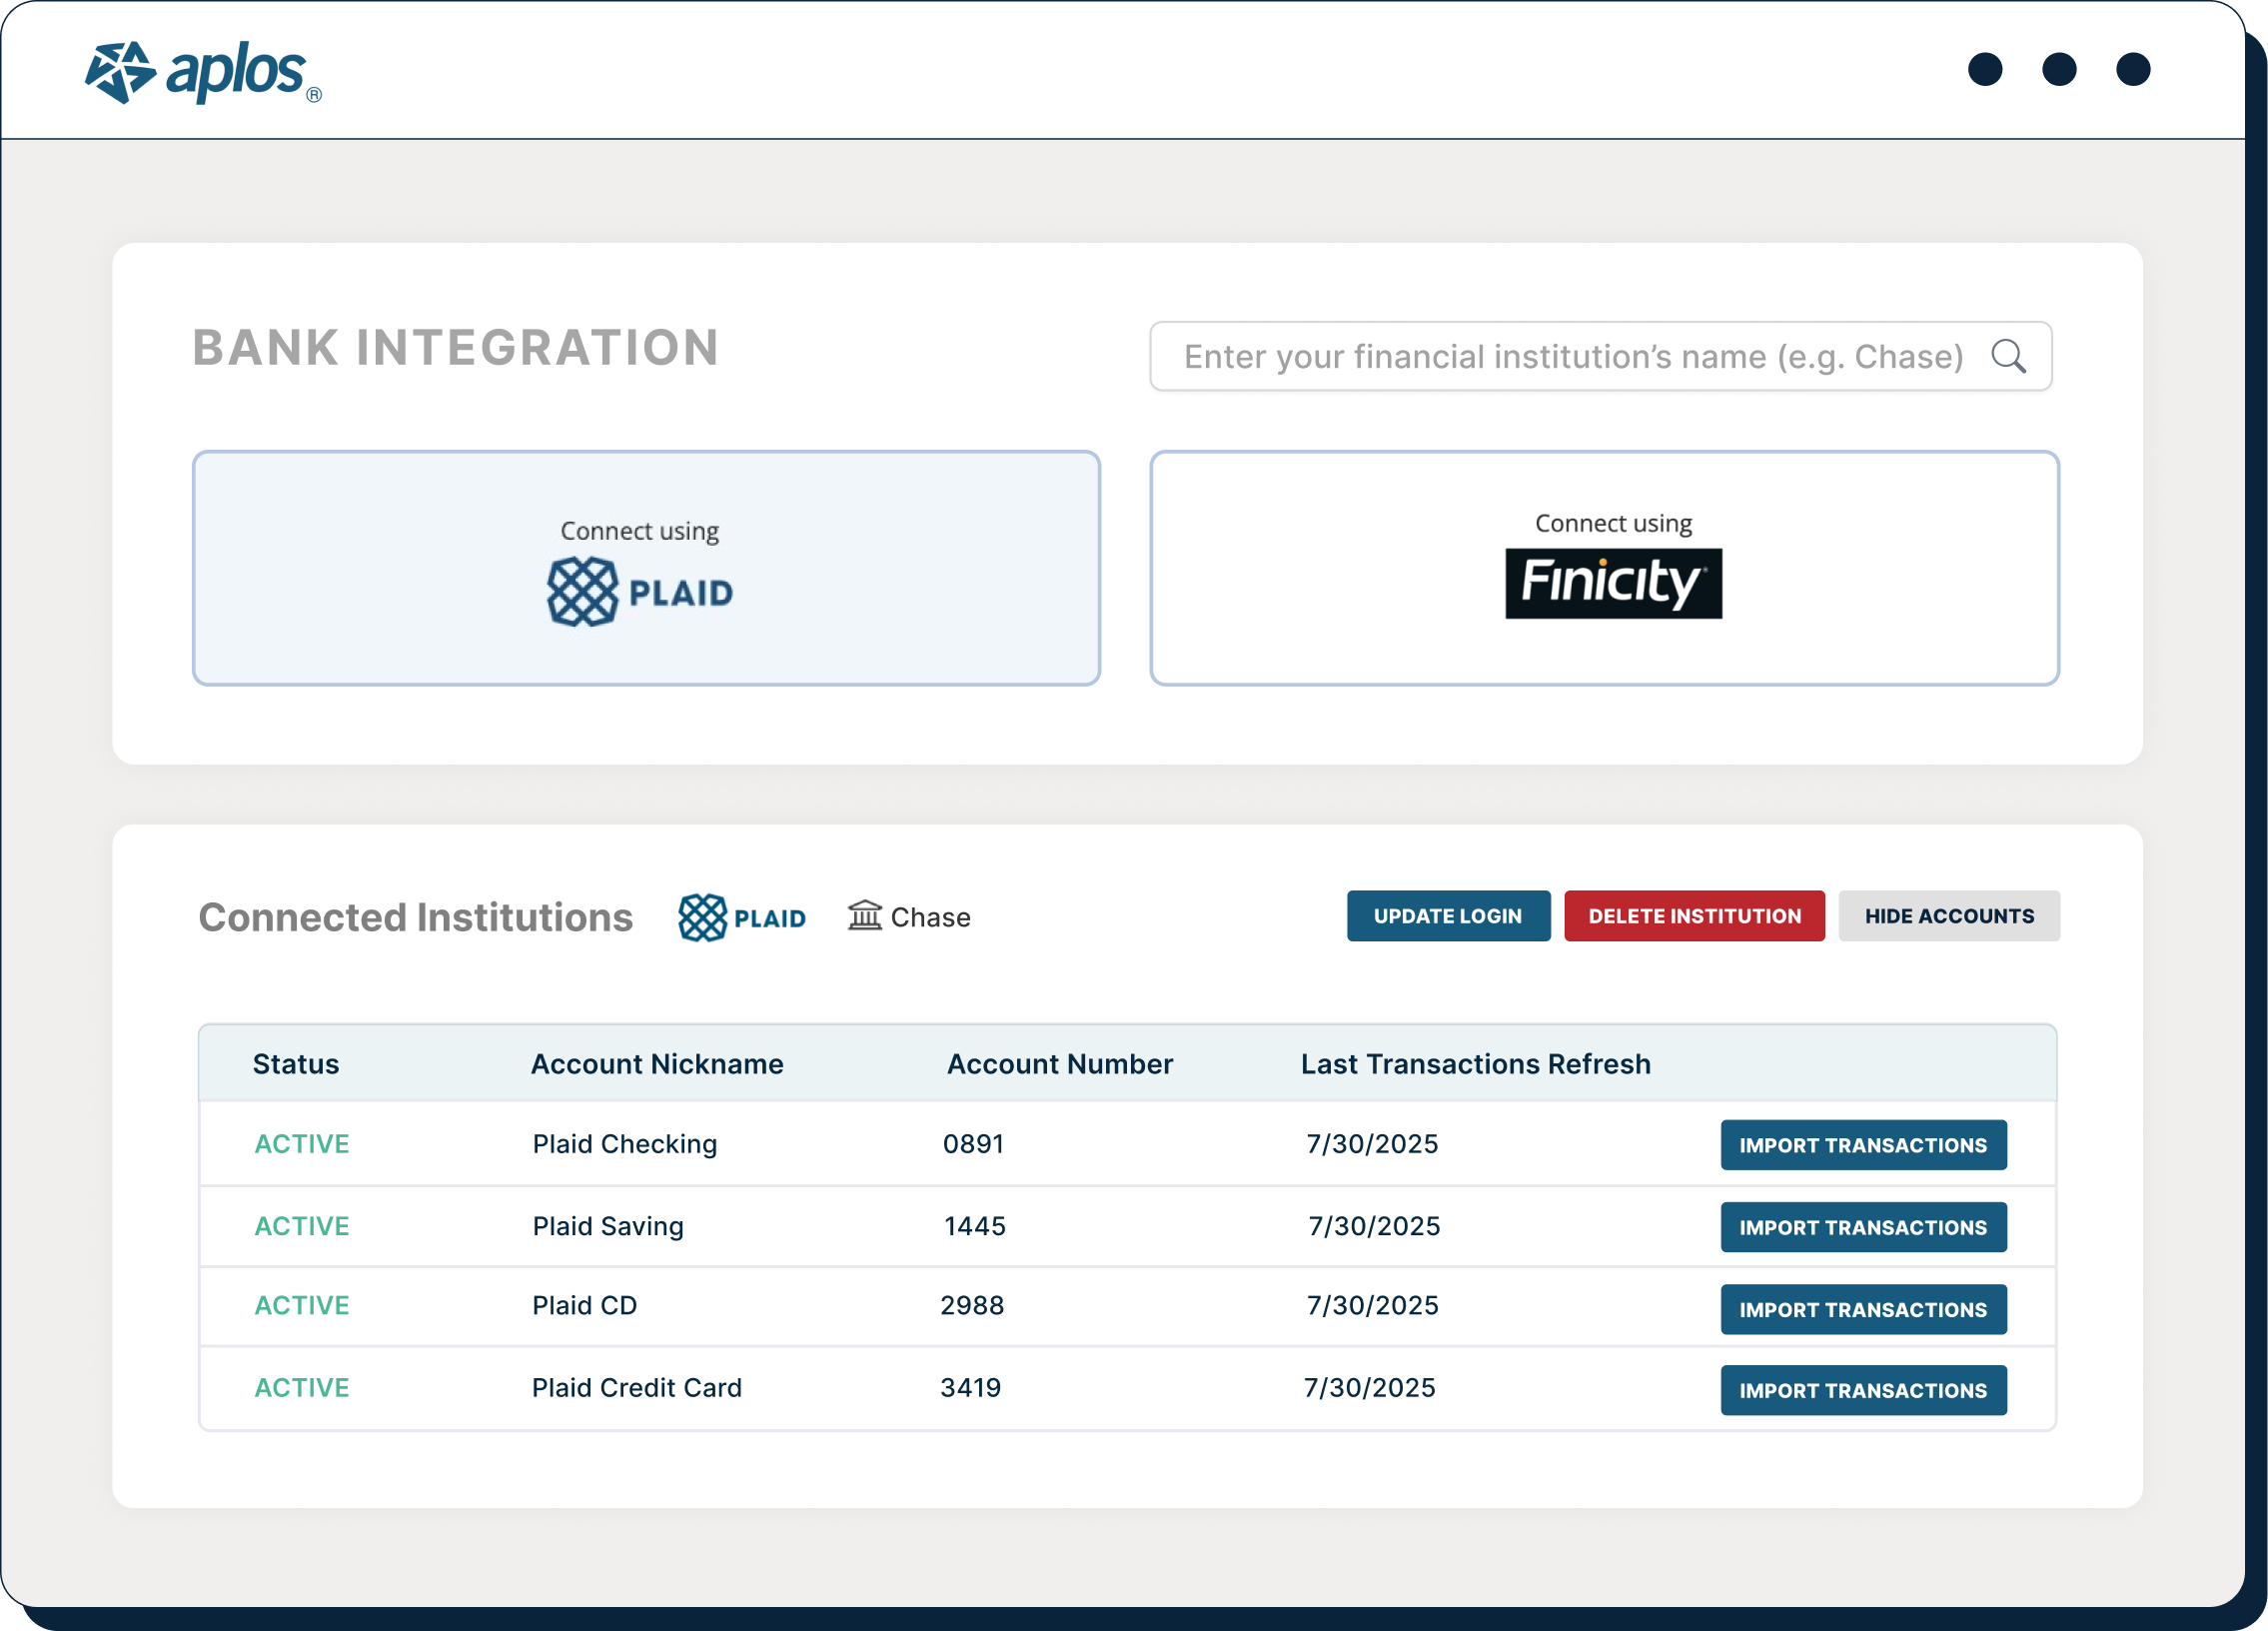Click account number 2988
Image resolution: width=2268 pixels, height=1631 pixels.
point(972,1305)
